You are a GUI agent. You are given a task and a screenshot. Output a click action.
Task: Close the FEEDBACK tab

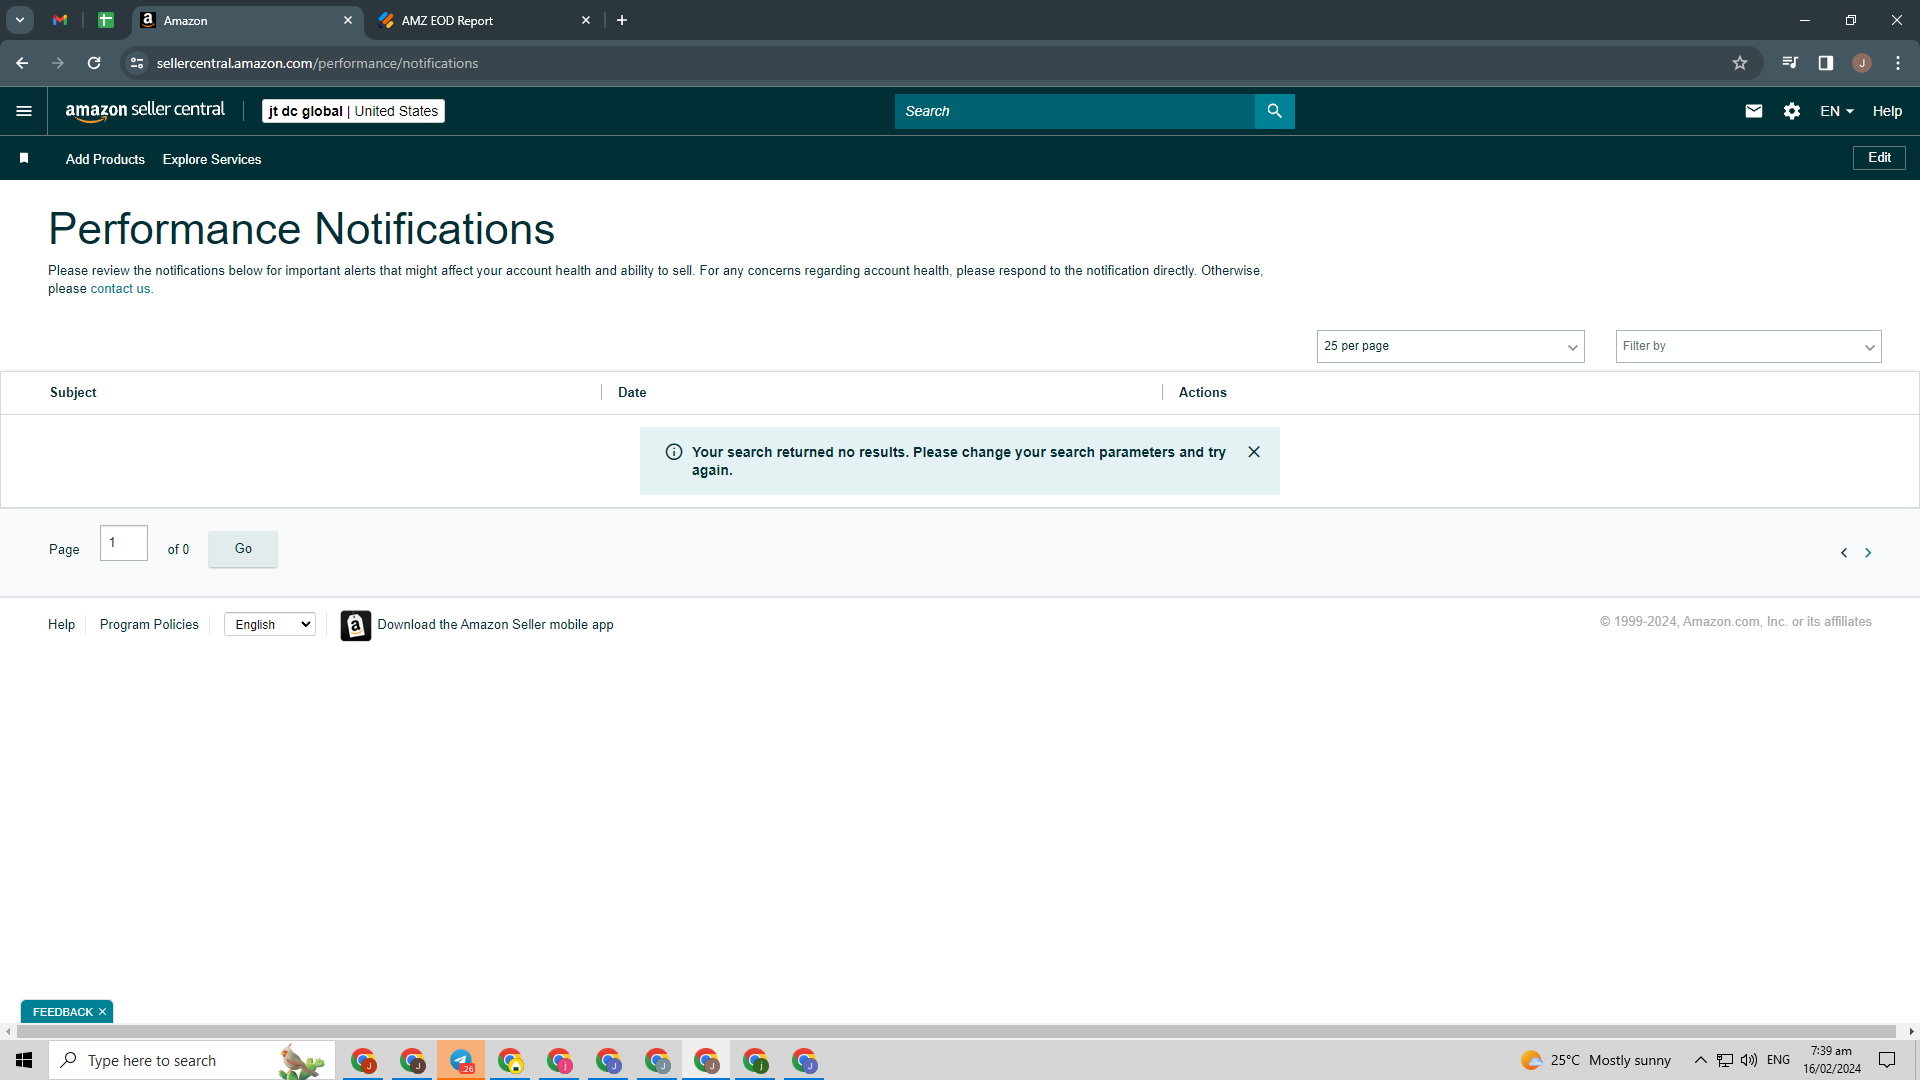[102, 1012]
